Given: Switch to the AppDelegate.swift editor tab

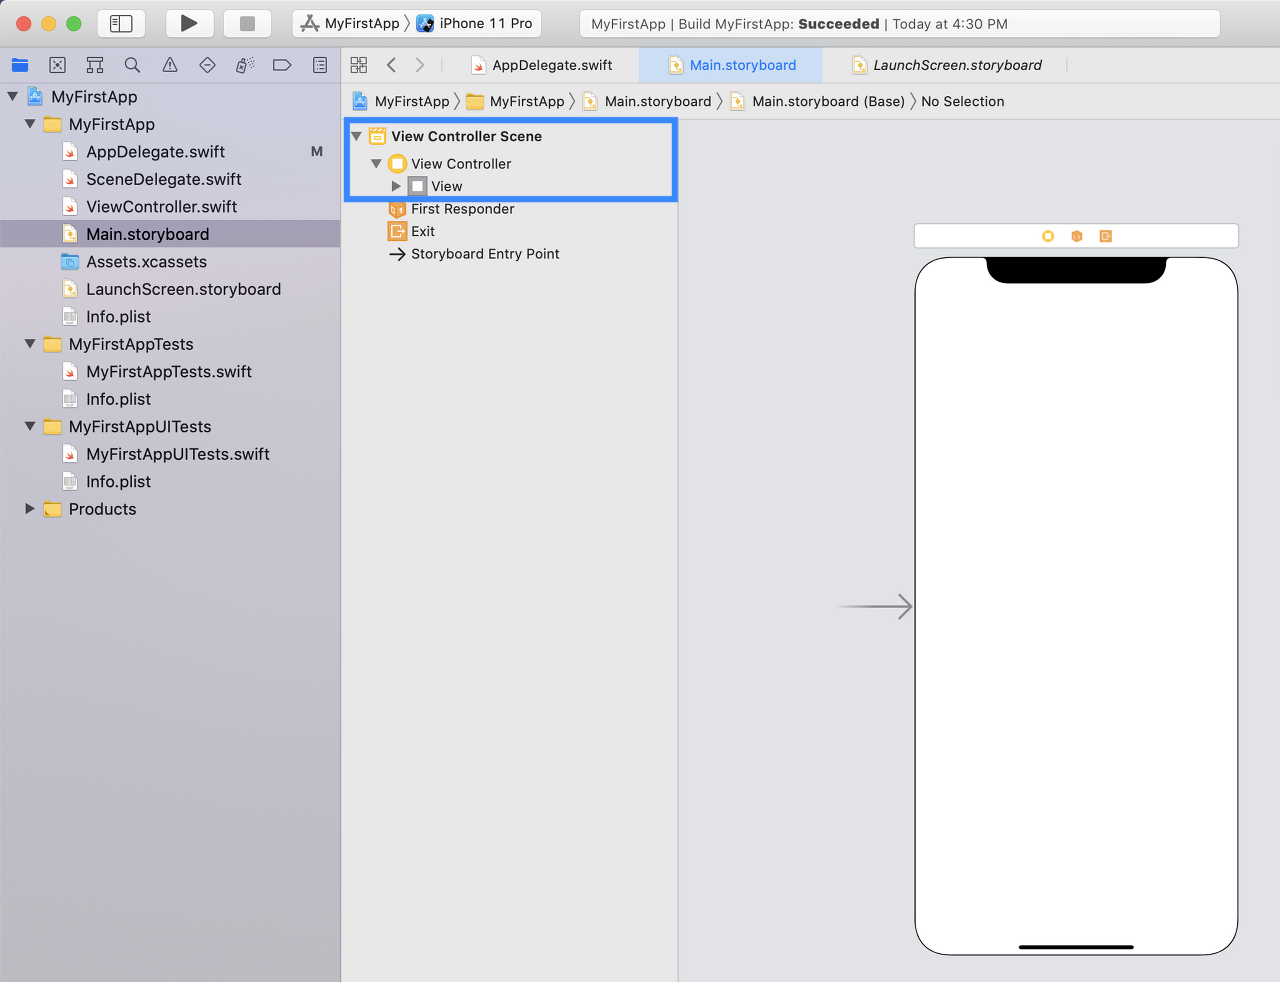Looking at the screenshot, I should tap(541, 65).
